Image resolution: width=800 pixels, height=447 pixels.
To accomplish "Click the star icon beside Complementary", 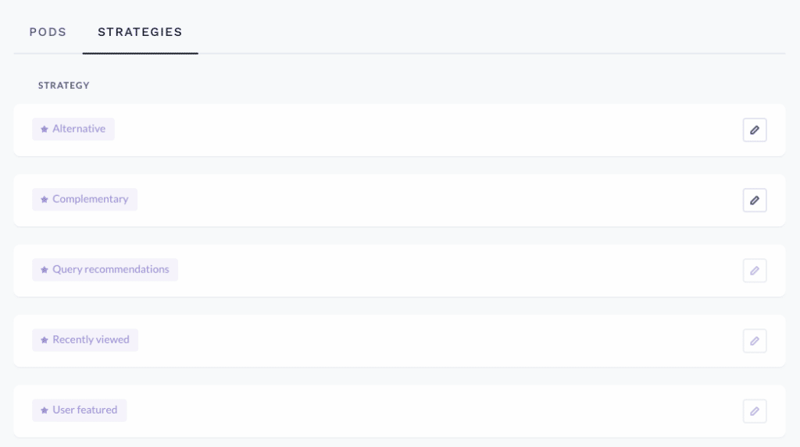I will (x=44, y=199).
